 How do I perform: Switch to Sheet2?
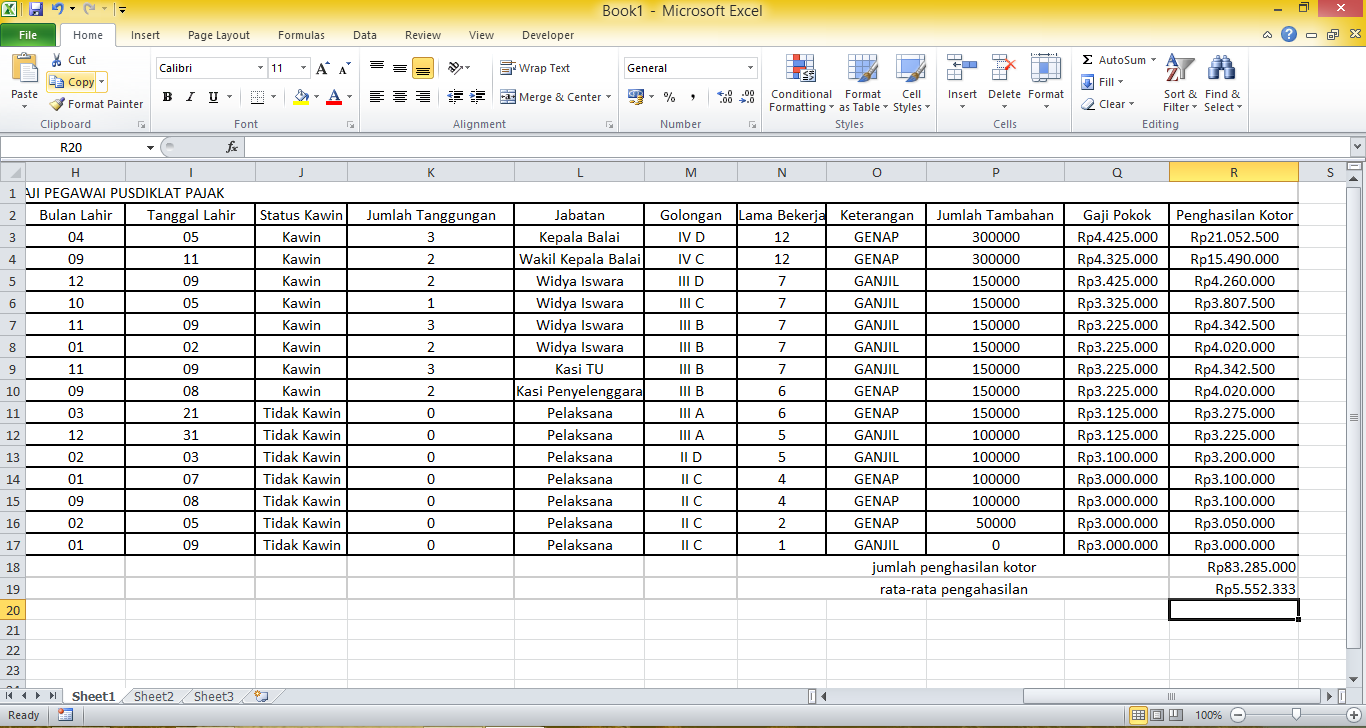pos(152,696)
